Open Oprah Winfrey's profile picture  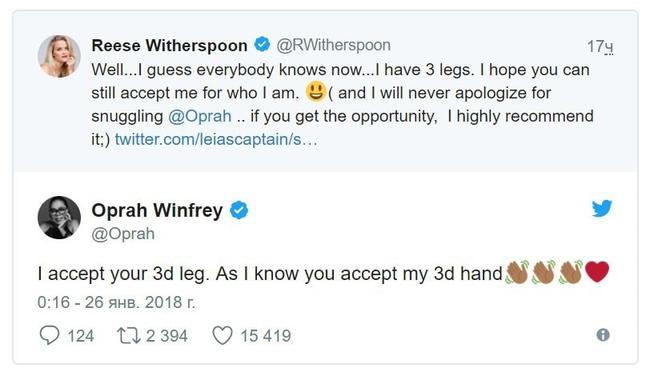click(x=59, y=218)
